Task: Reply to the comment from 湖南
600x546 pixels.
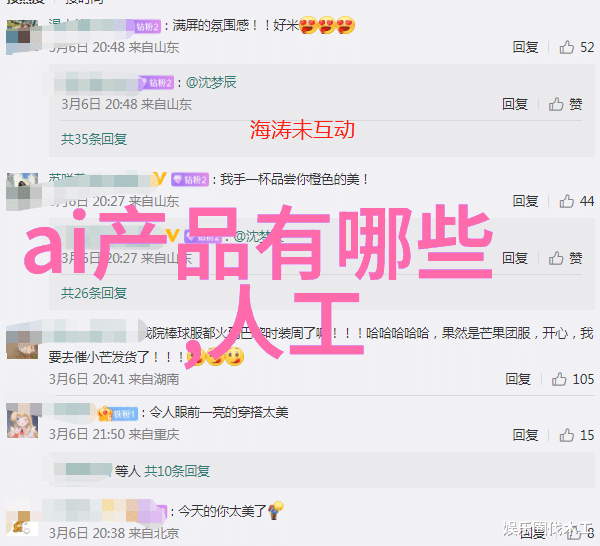Action: coord(518,379)
